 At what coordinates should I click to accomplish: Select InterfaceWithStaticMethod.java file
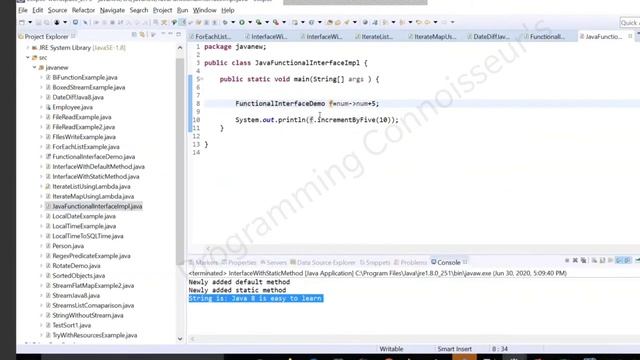point(96,176)
